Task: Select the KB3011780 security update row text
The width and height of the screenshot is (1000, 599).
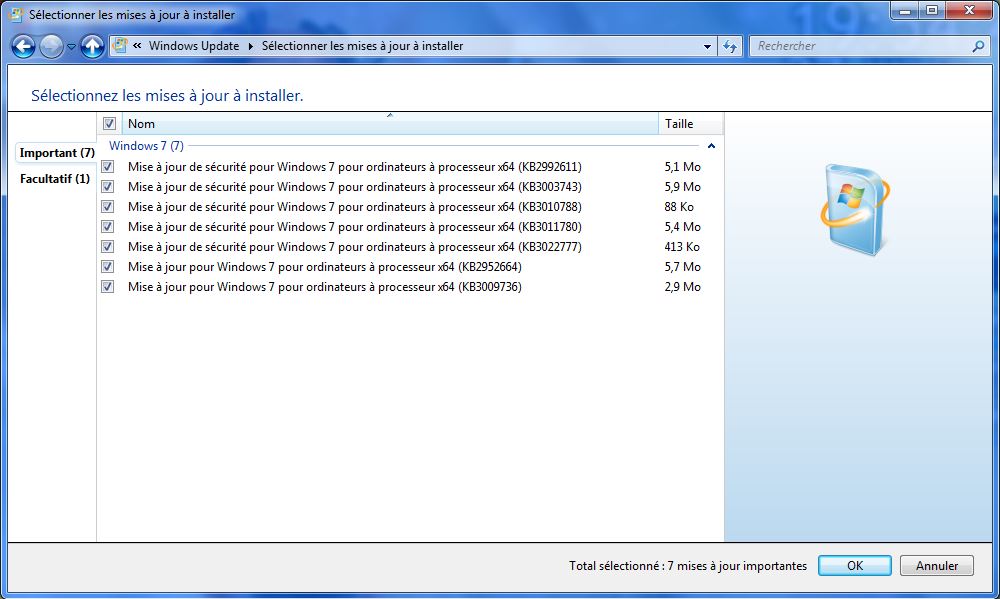Action: [355, 227]
